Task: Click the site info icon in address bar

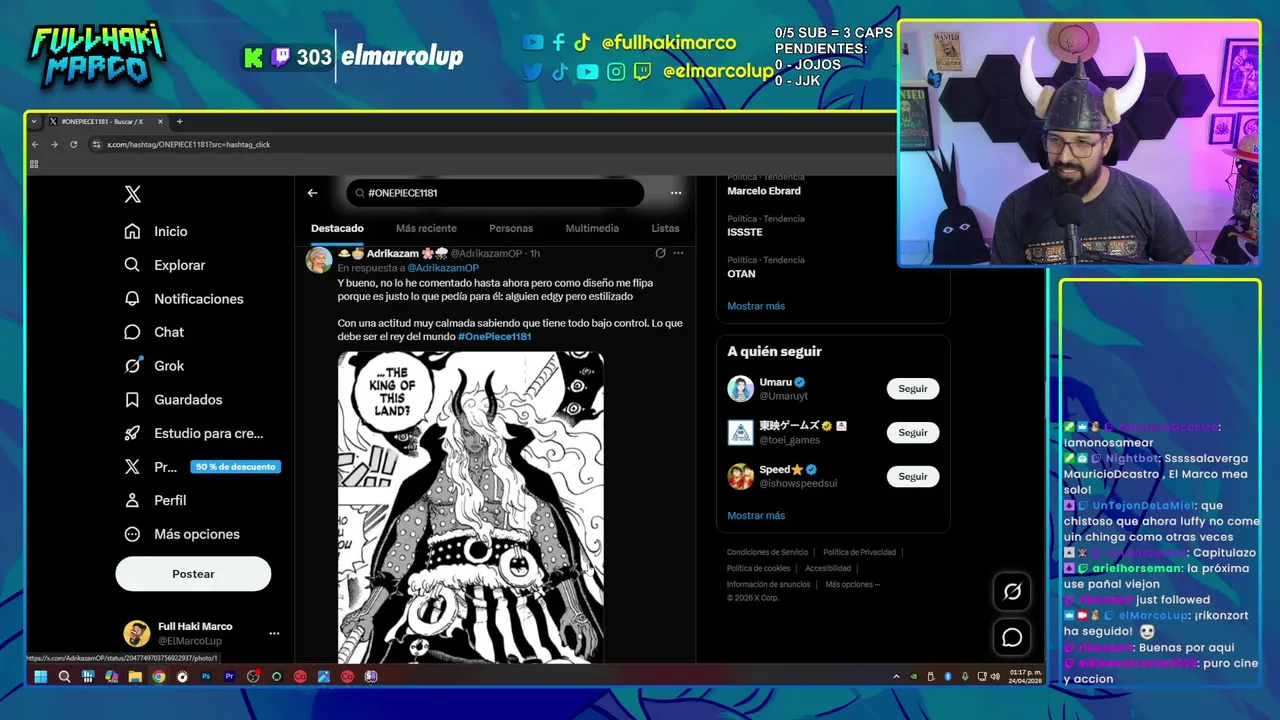Action: tap(97, 144)
